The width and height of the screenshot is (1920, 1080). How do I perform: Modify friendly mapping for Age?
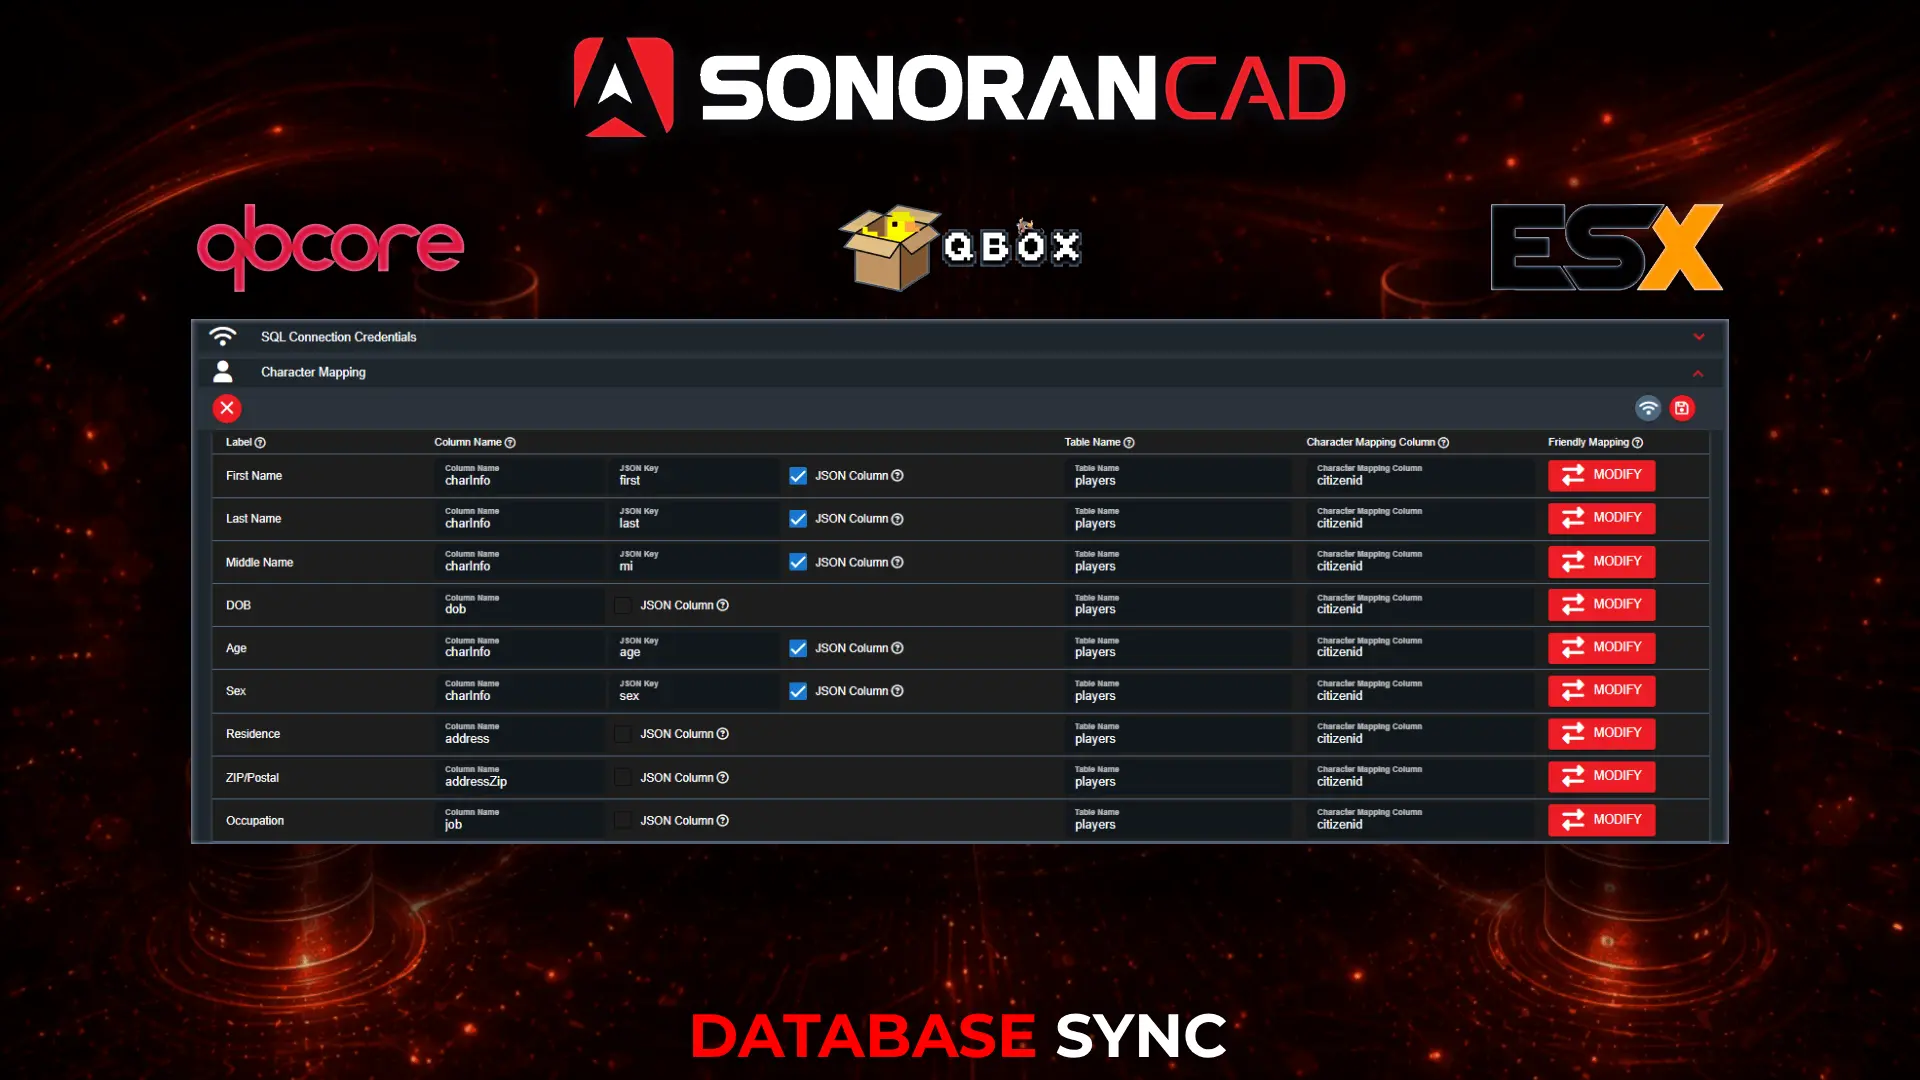[x=1601, y=647]
